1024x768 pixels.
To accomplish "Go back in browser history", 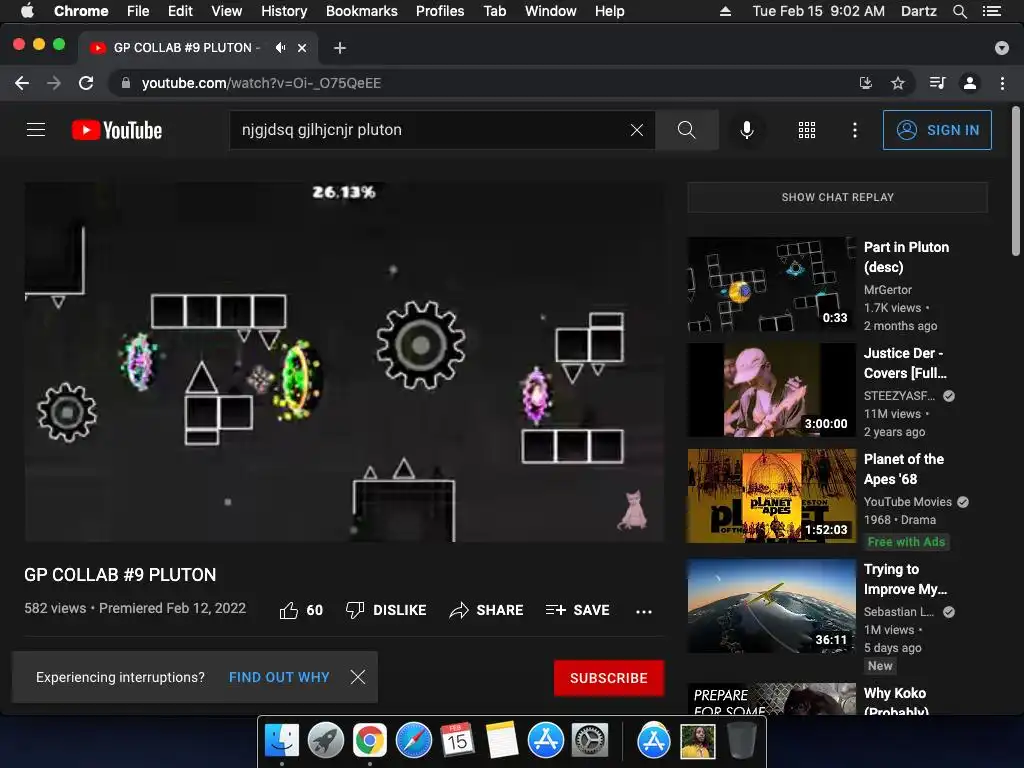I will (22, 83).
